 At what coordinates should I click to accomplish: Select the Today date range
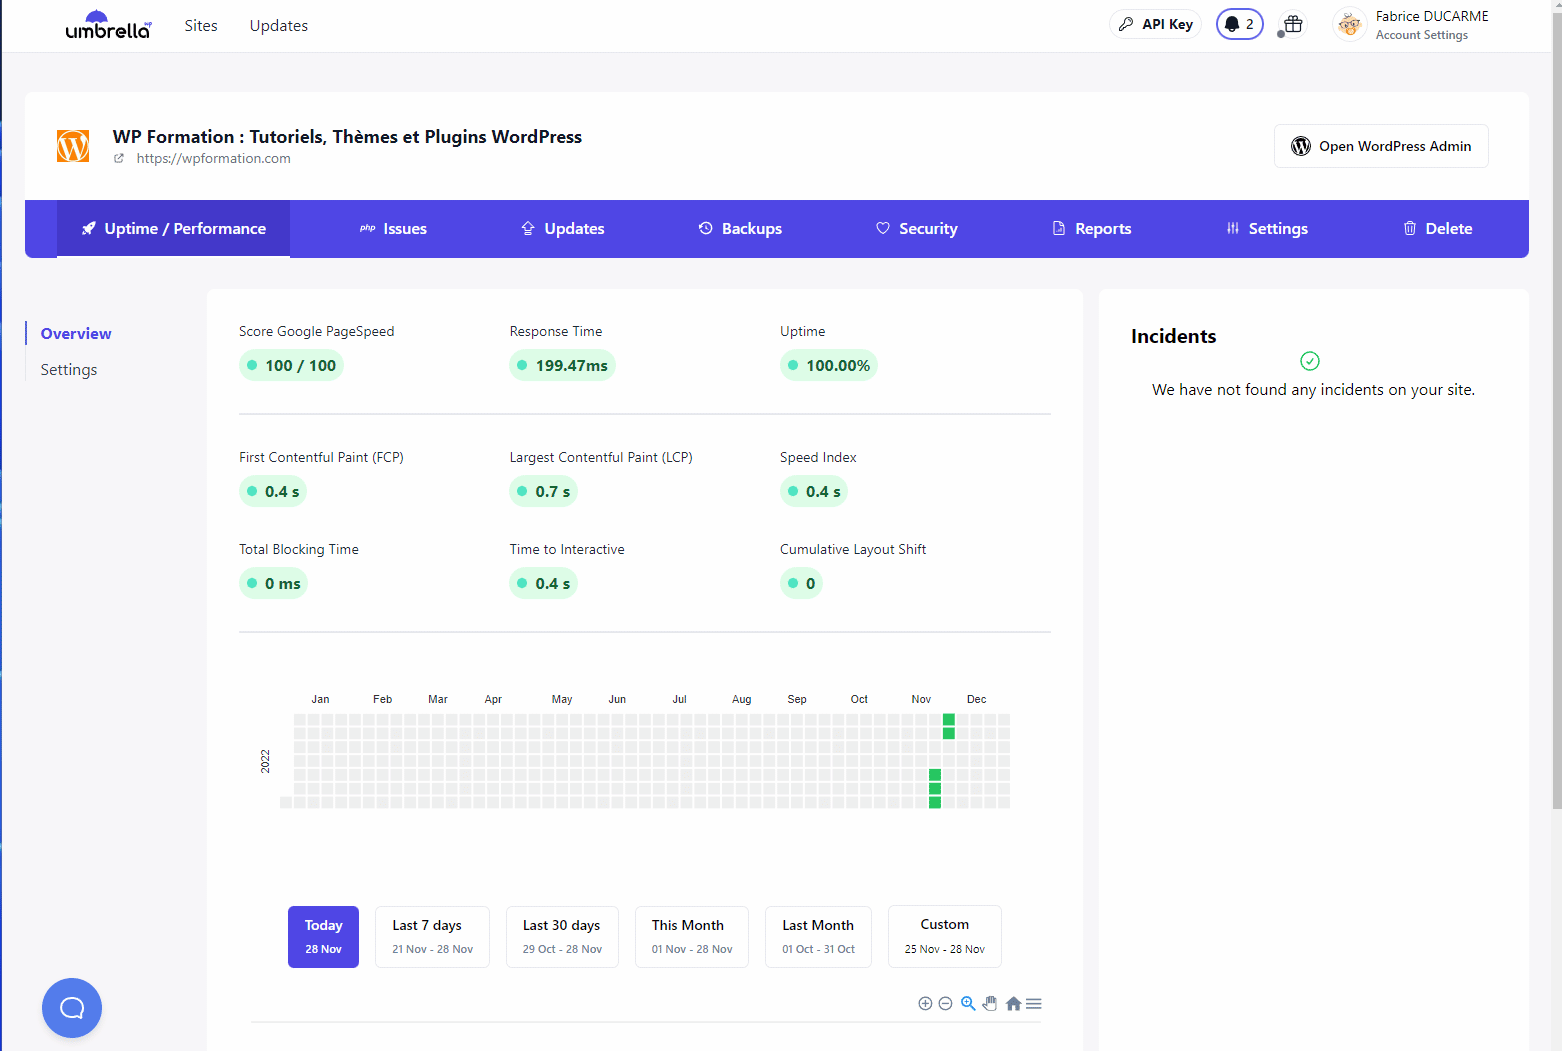(x=323, y=936)
